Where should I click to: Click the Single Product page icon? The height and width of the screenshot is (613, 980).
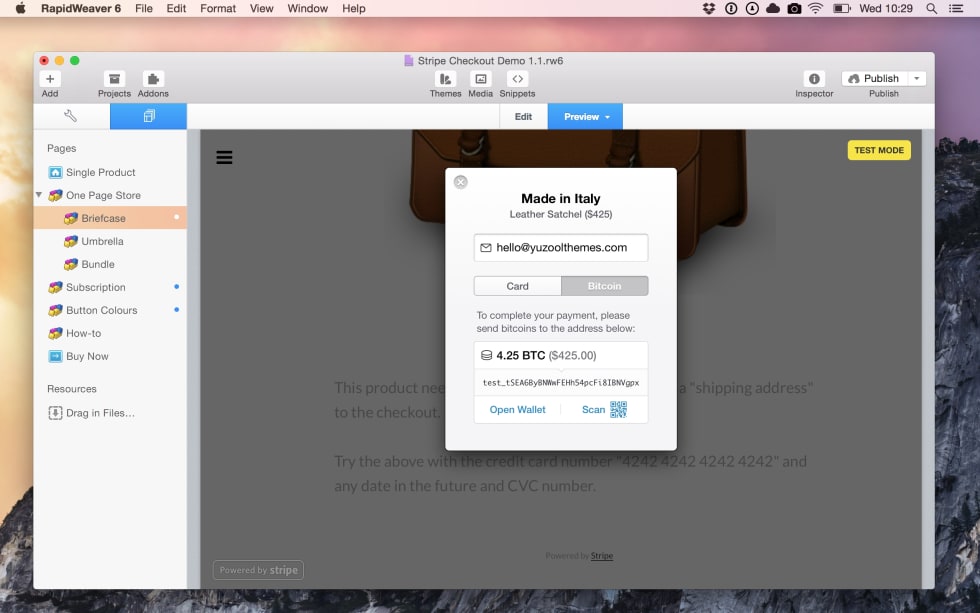[x=56, y=172]
